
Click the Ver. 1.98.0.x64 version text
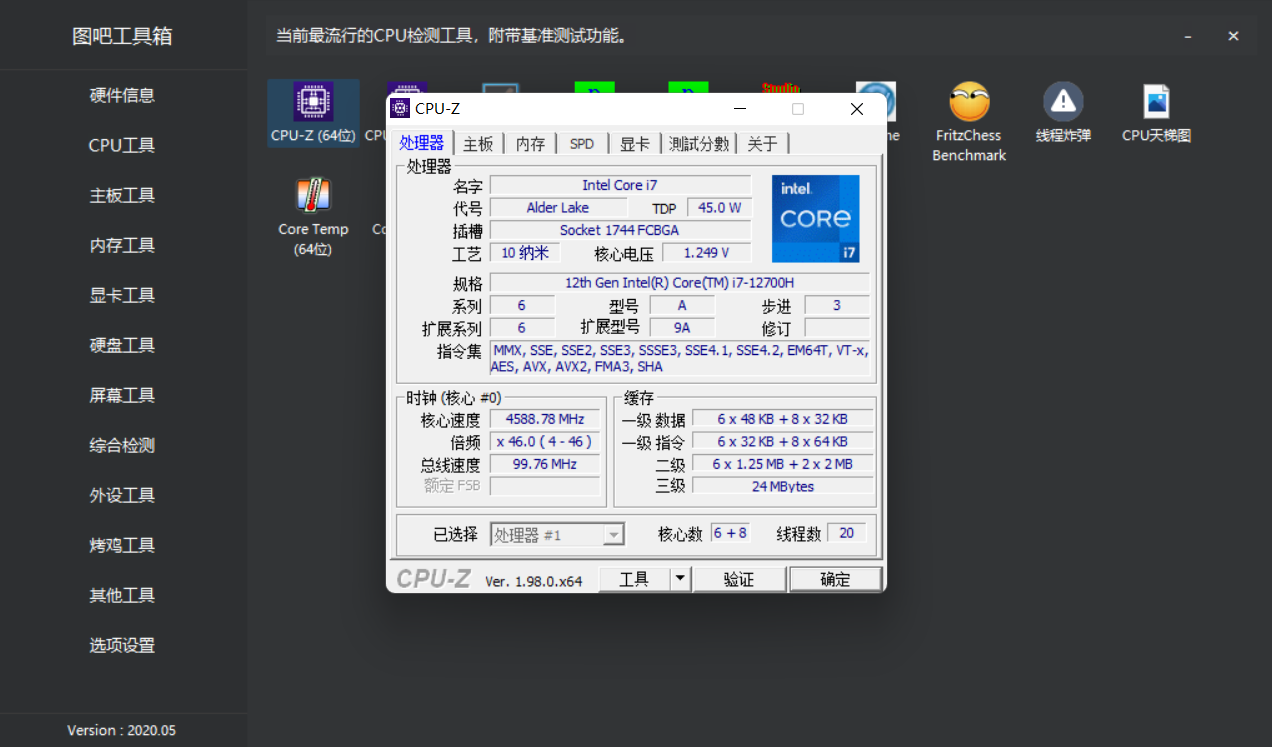[x=534, y=581]
